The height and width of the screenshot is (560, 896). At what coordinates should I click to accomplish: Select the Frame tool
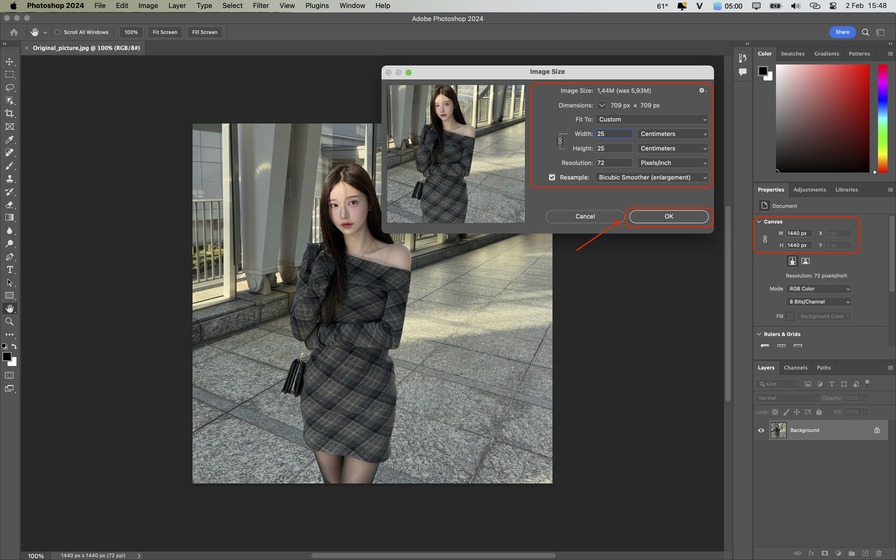point(10,127)
